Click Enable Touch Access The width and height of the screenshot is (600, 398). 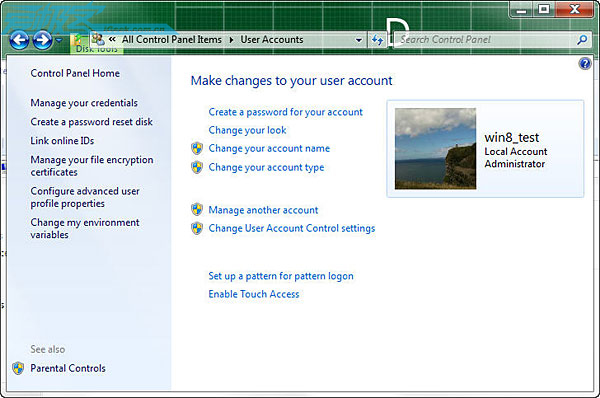pyautogui.click(x=254, y=294)
